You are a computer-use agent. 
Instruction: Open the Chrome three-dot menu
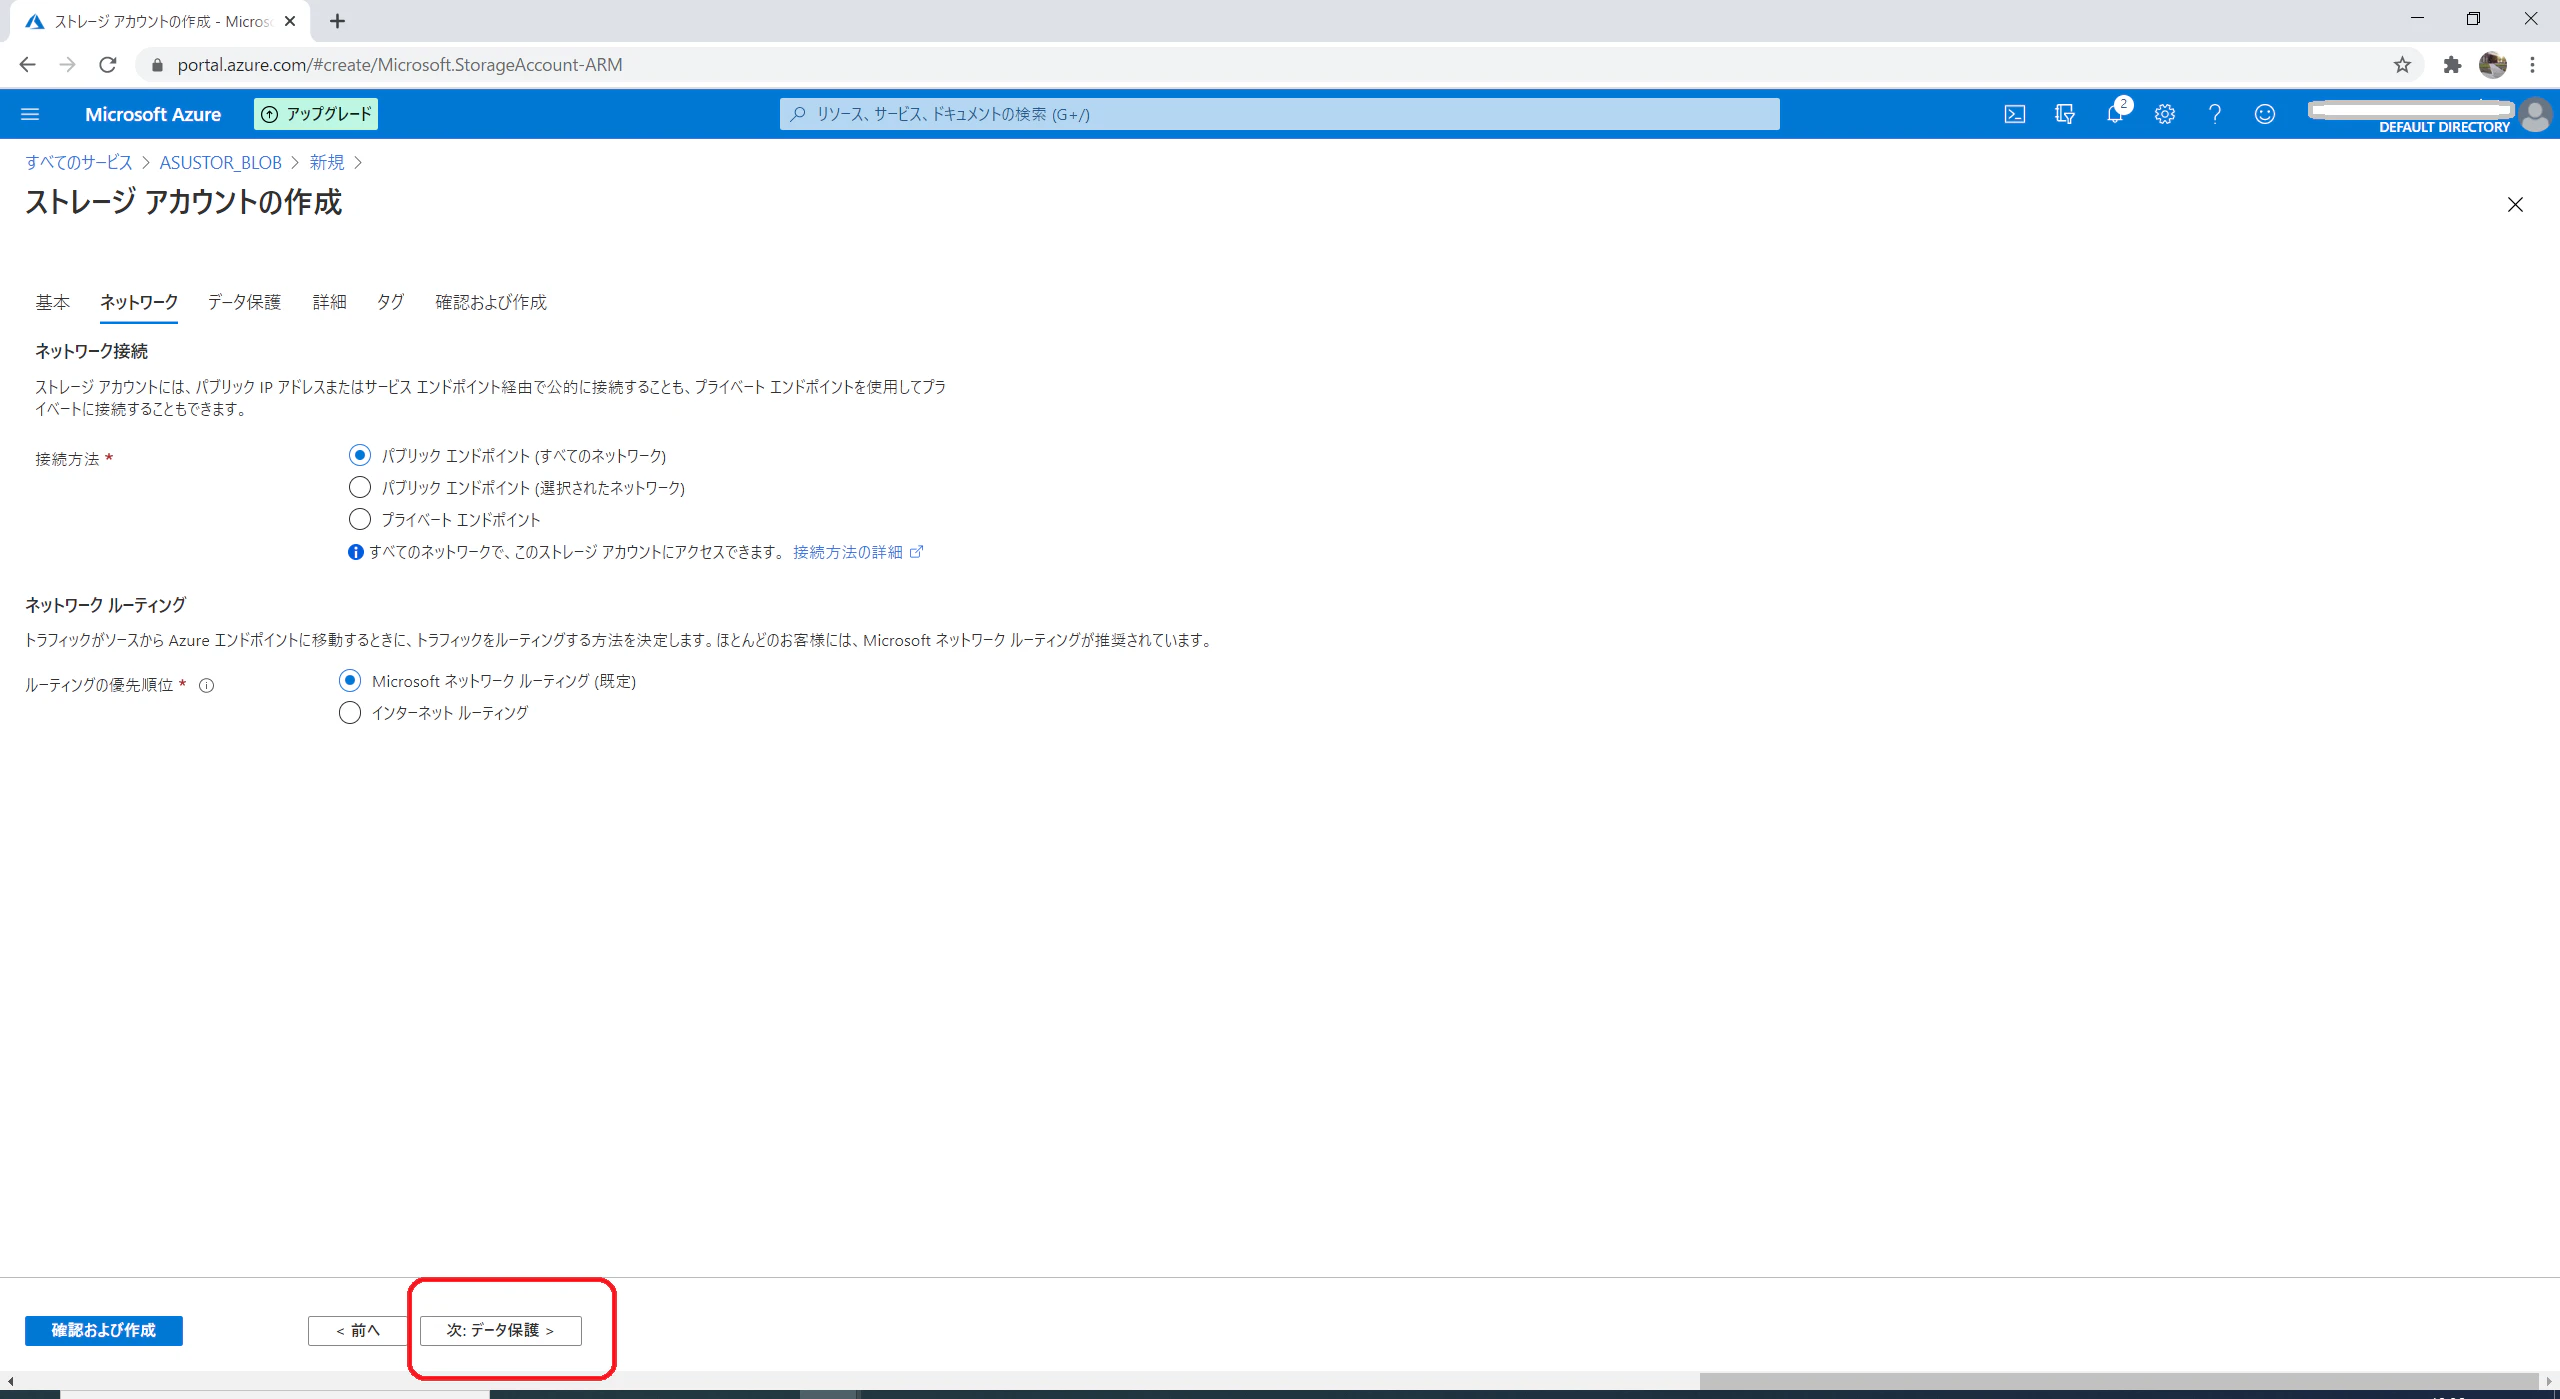(2533, 65)
